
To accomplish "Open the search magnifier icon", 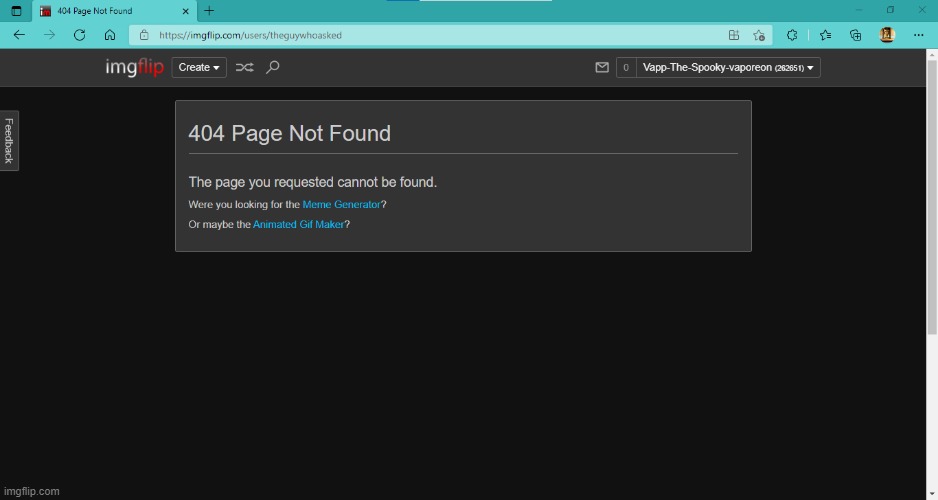I will [x=273, y=68].
